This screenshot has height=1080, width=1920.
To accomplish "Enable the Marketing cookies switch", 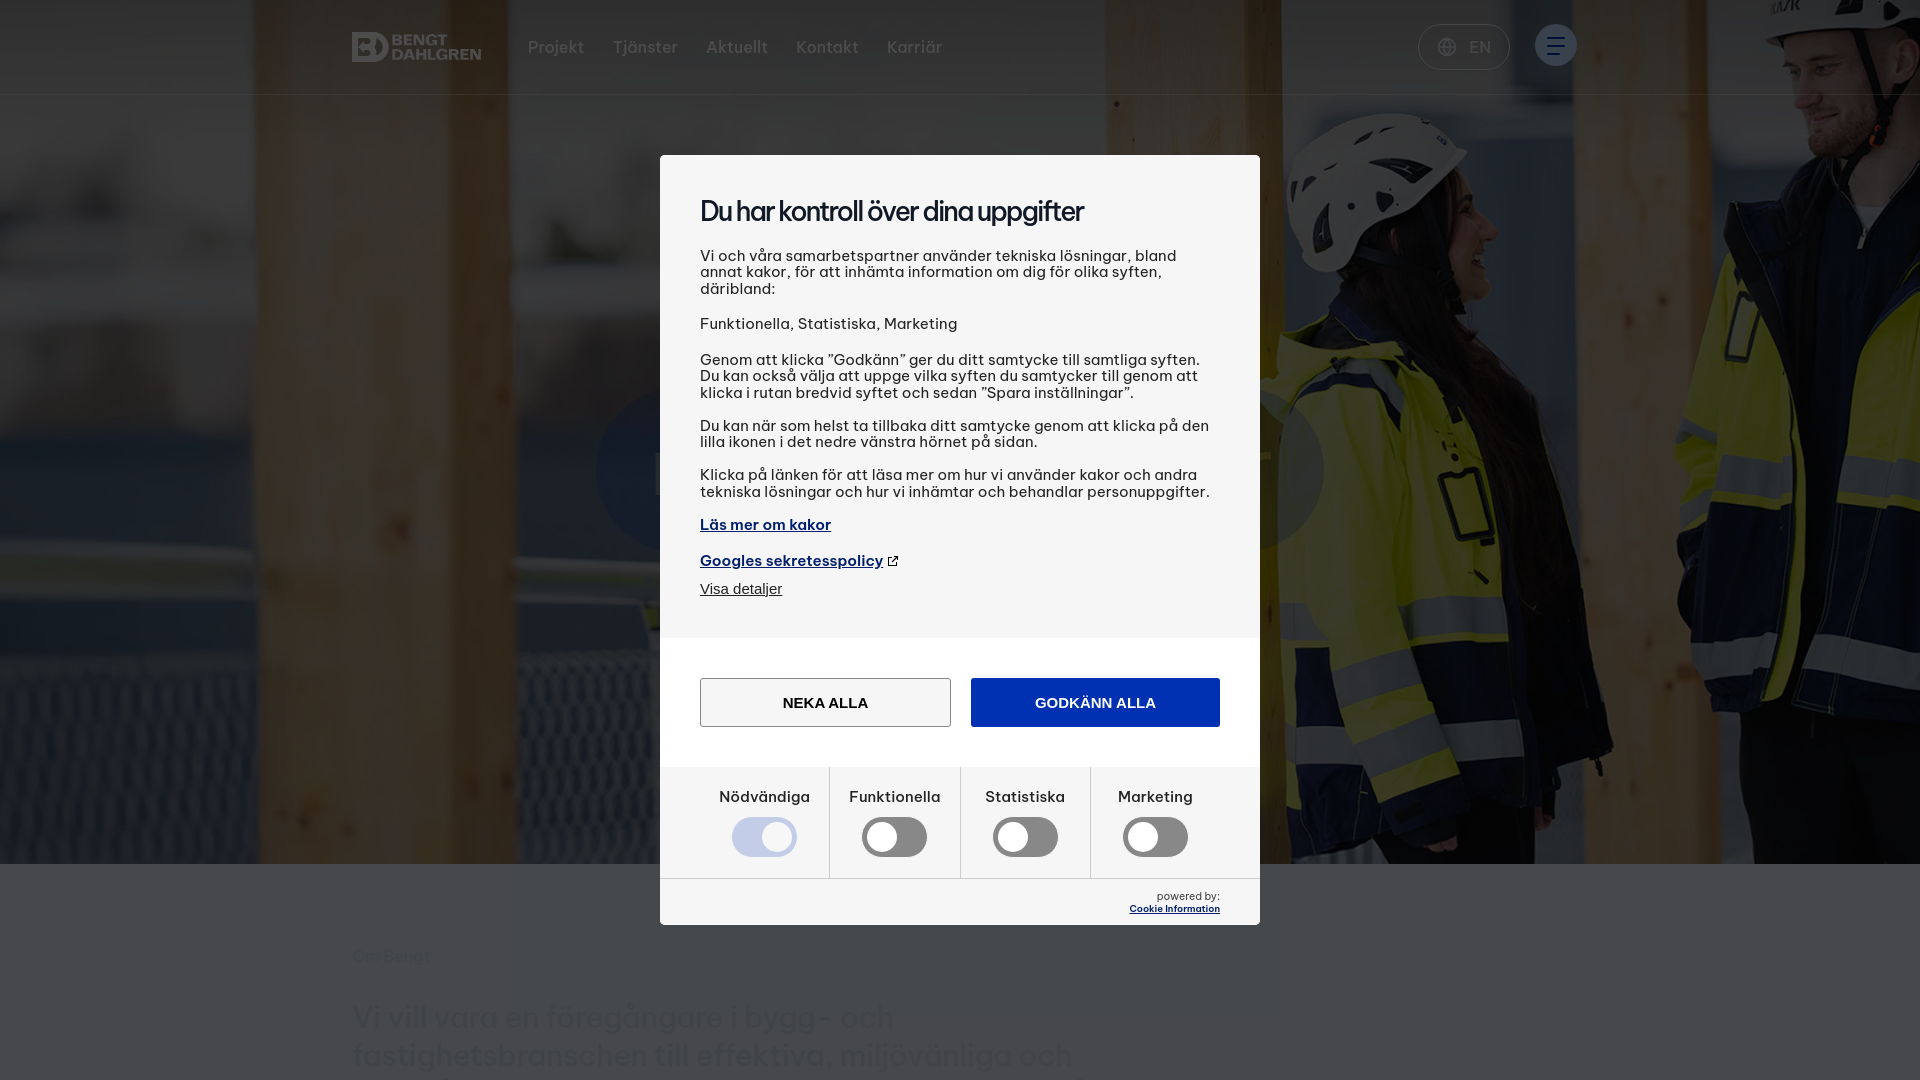I will [1155, 837].
